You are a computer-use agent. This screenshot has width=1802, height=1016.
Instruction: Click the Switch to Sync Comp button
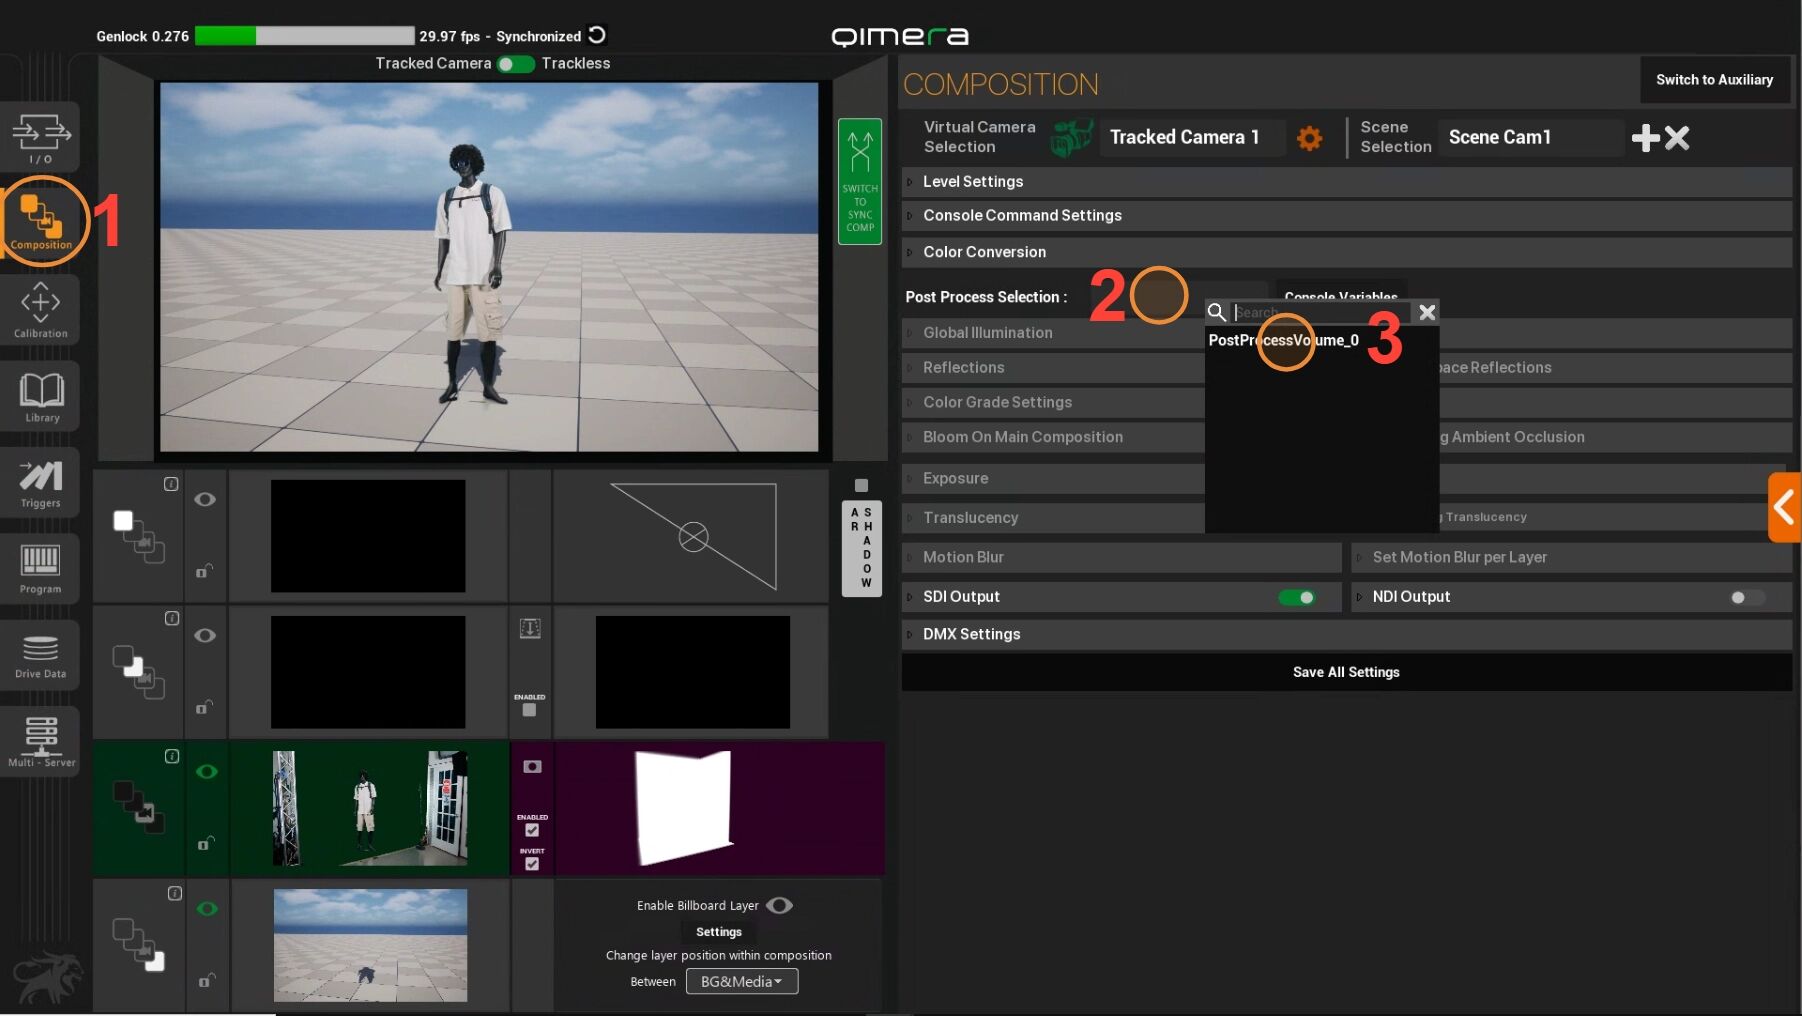coord(859,182)
